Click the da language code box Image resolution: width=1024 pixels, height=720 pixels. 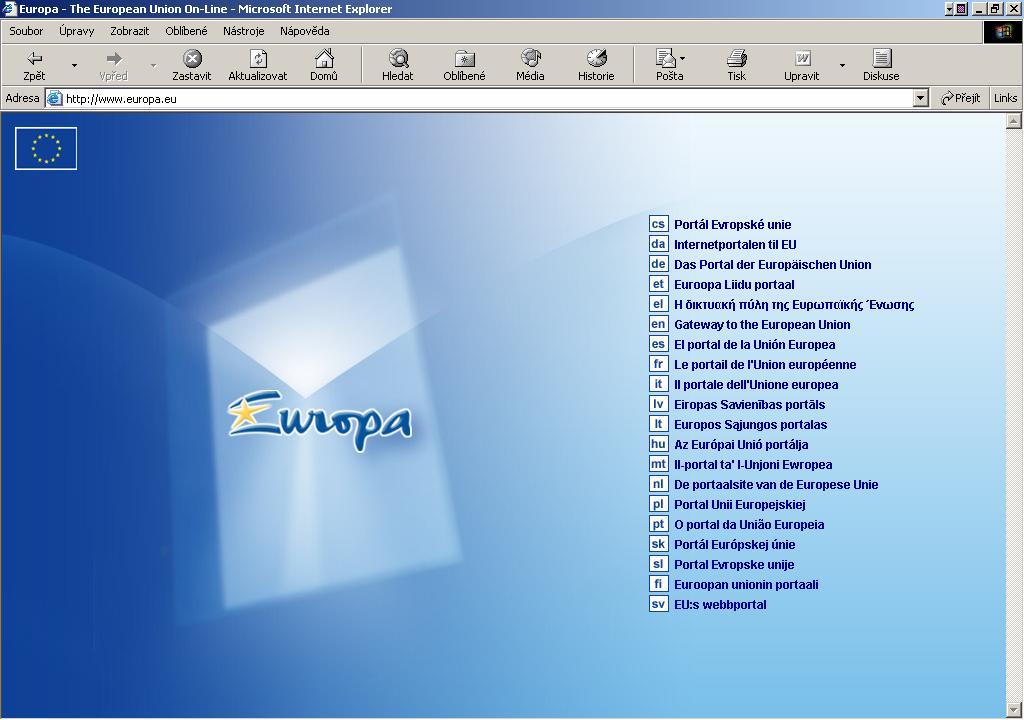pyautogui.click(x=658, y=244)
